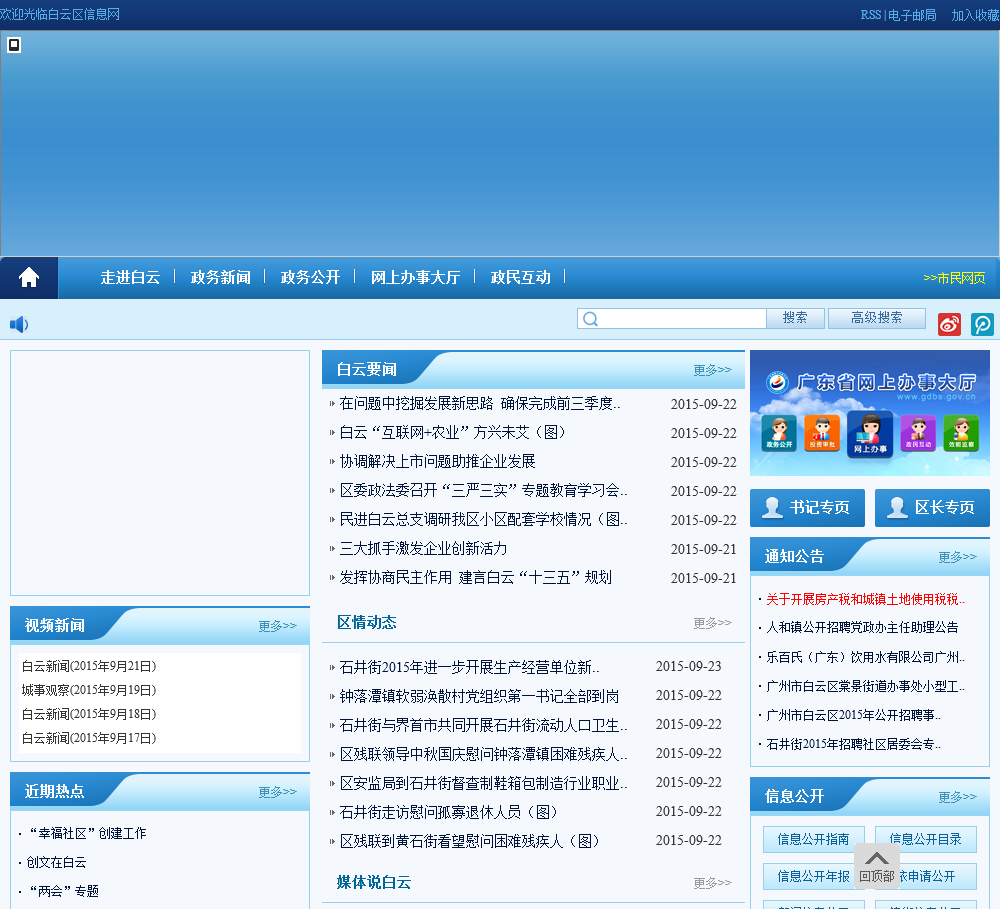Open the RSS link at the top
This screenshot has width=1000, height=909.
click(871, 15)
